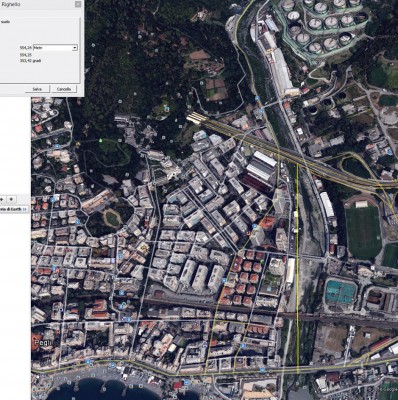Click the yellow marker beside the green triangle
Screen dimensions: 398x400
tap(78, 144)
